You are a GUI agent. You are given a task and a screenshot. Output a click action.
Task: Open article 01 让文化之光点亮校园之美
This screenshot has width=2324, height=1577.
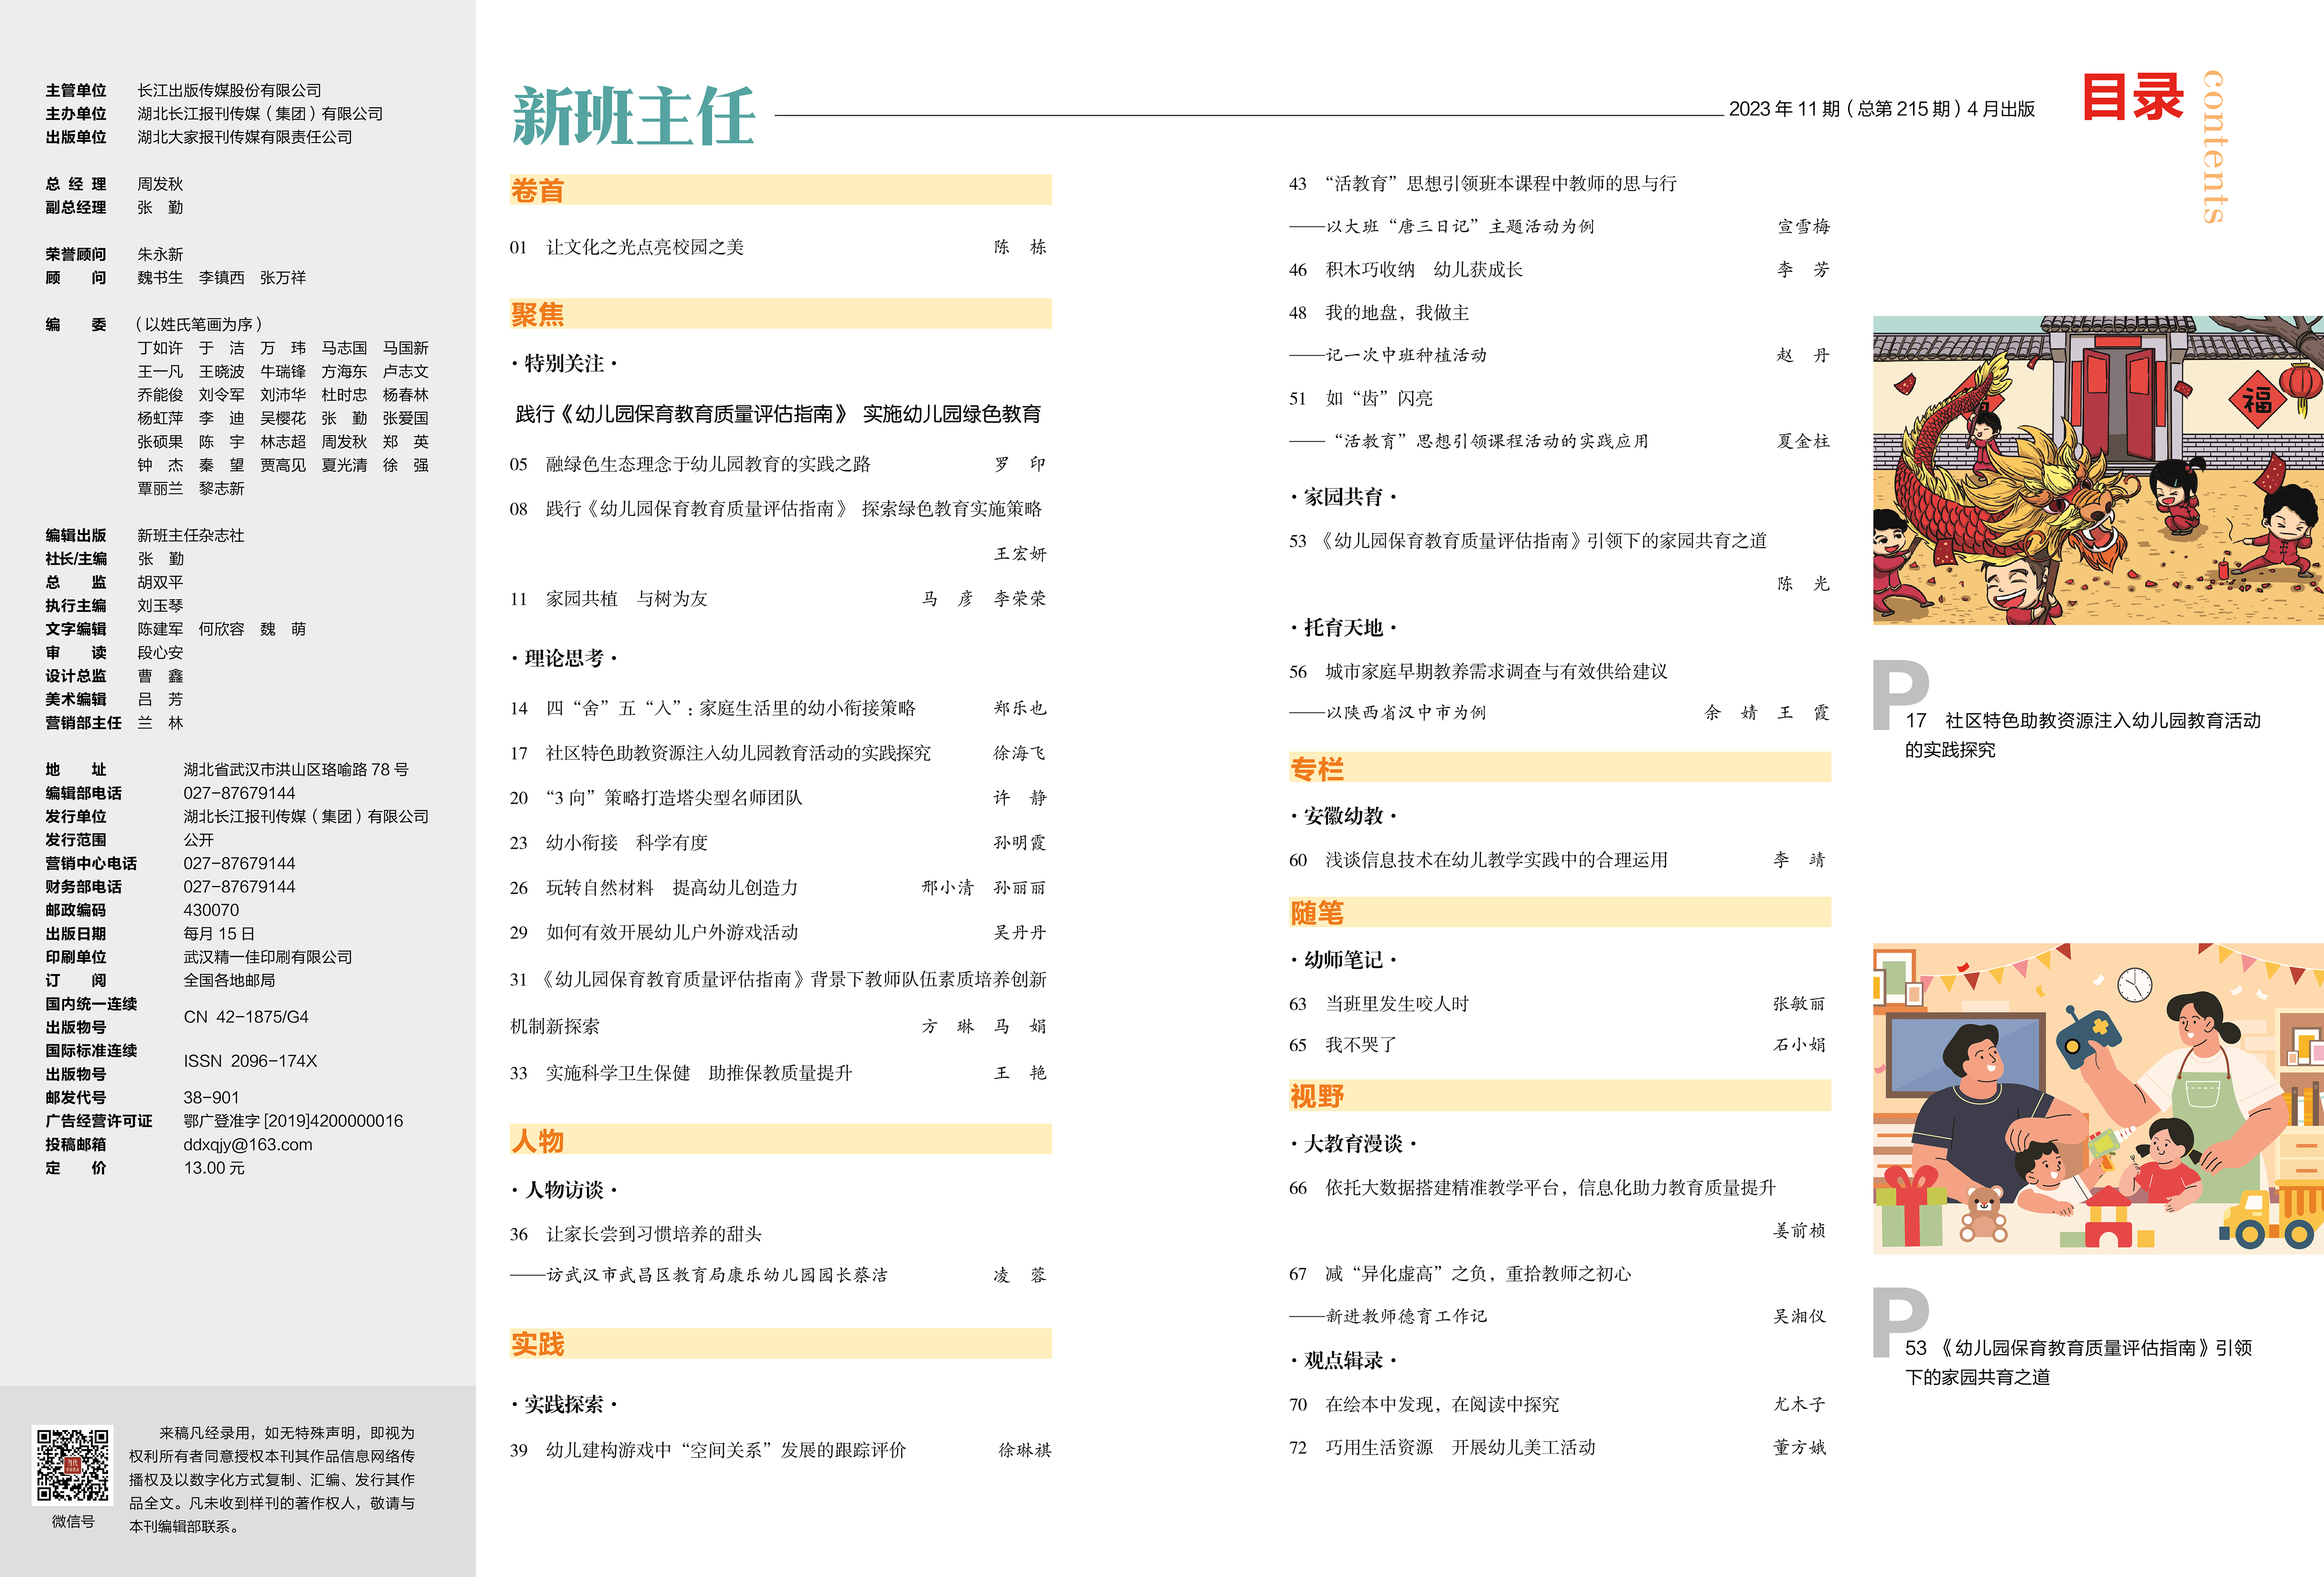pyautogui.click(x=645, y=247)
